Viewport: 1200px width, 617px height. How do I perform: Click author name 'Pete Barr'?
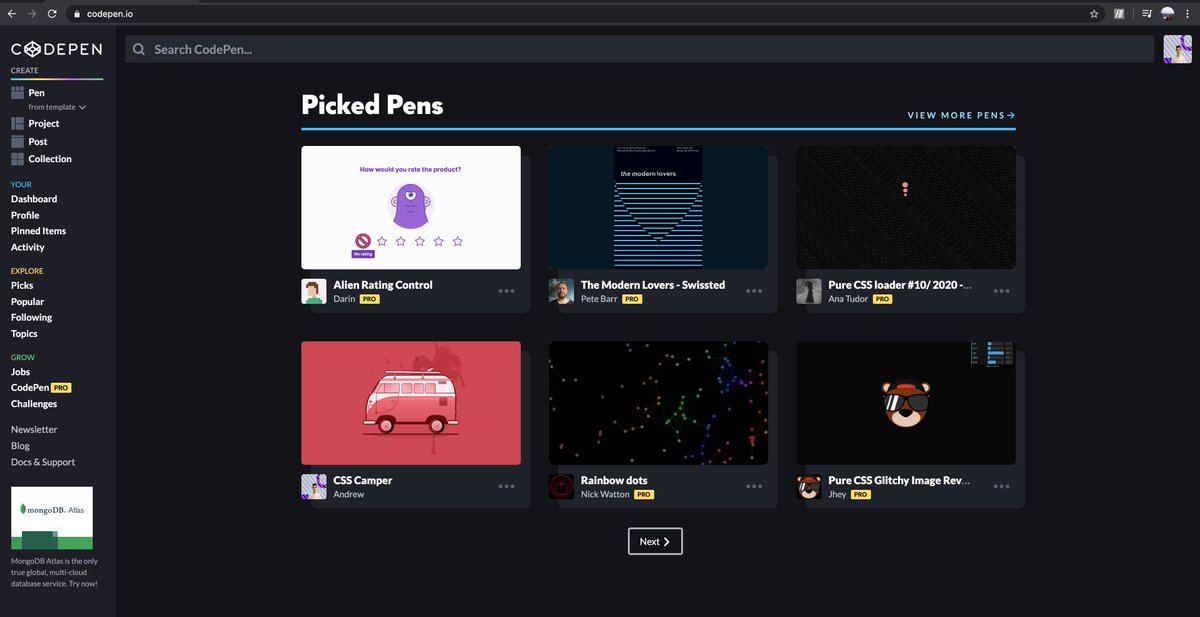tap(599, 299)
